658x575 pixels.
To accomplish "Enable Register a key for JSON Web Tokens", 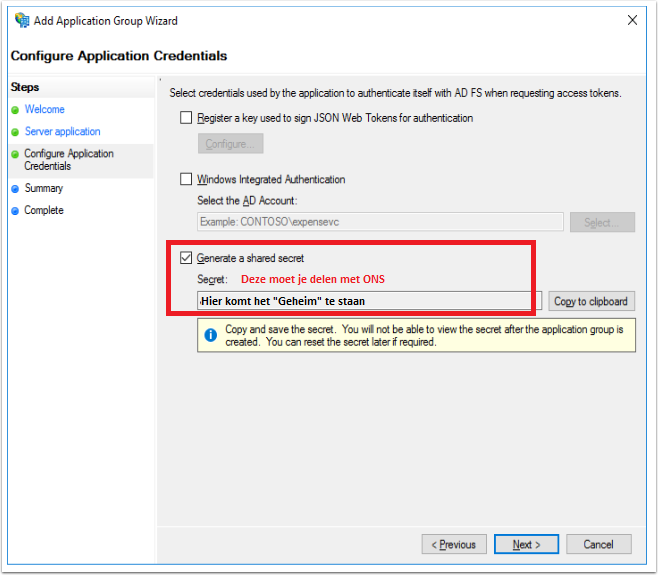I will (186, 118).
